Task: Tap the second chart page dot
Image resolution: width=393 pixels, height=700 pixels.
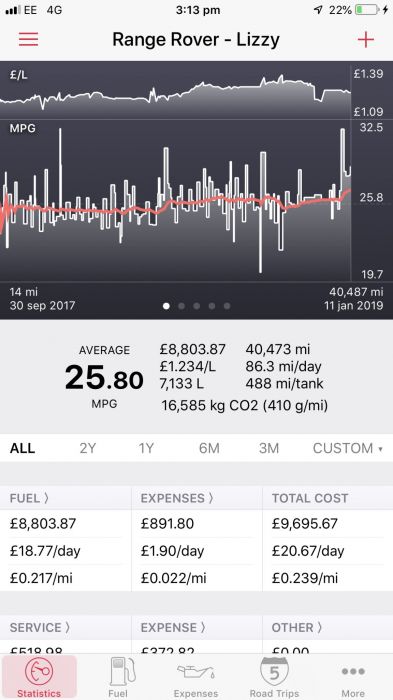Action: click(181, 306)
